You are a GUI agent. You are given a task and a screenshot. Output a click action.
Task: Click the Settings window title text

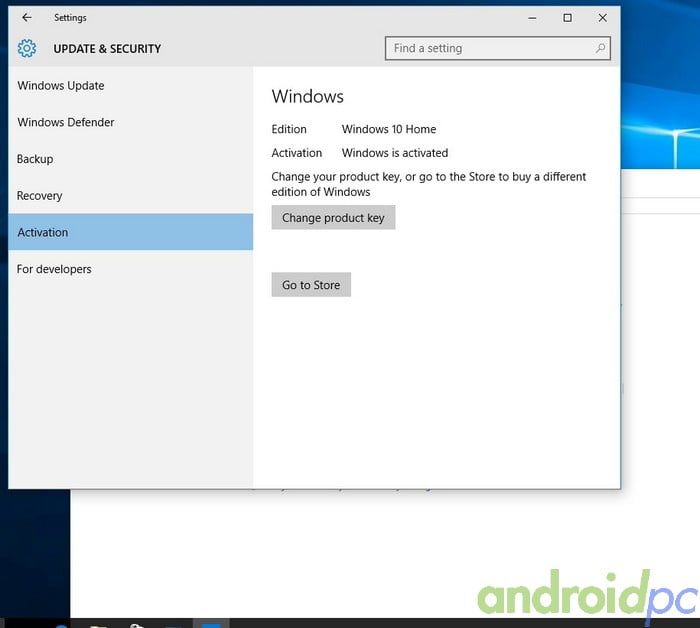(70, 18)
